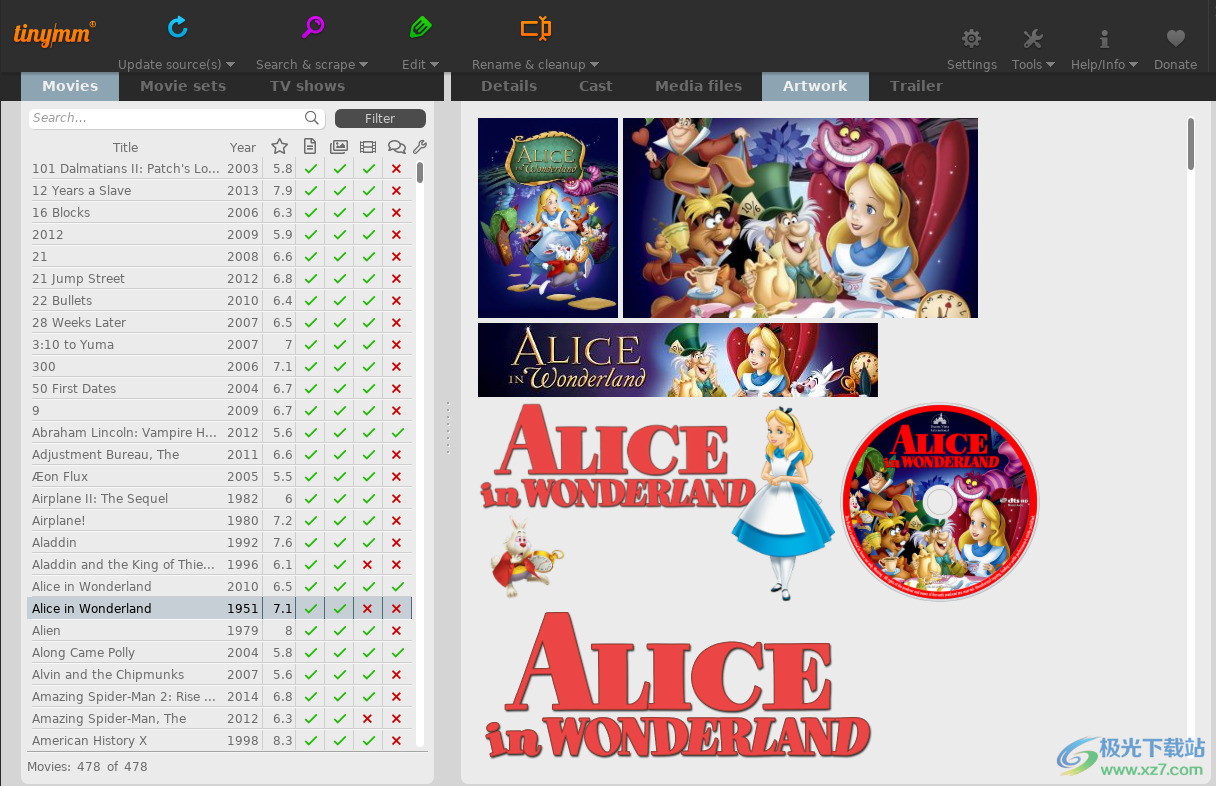Open the clearart image with the White Rabbit
This screenshot has width=1216, height=786.
coord(657,502)
